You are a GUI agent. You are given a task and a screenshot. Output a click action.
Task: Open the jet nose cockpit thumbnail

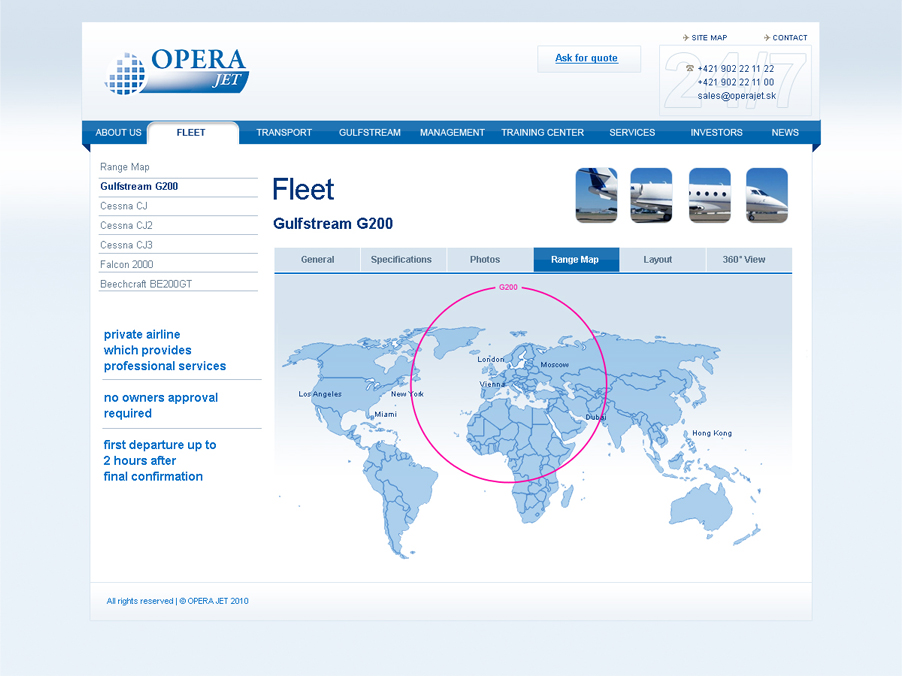pos(767,195)
